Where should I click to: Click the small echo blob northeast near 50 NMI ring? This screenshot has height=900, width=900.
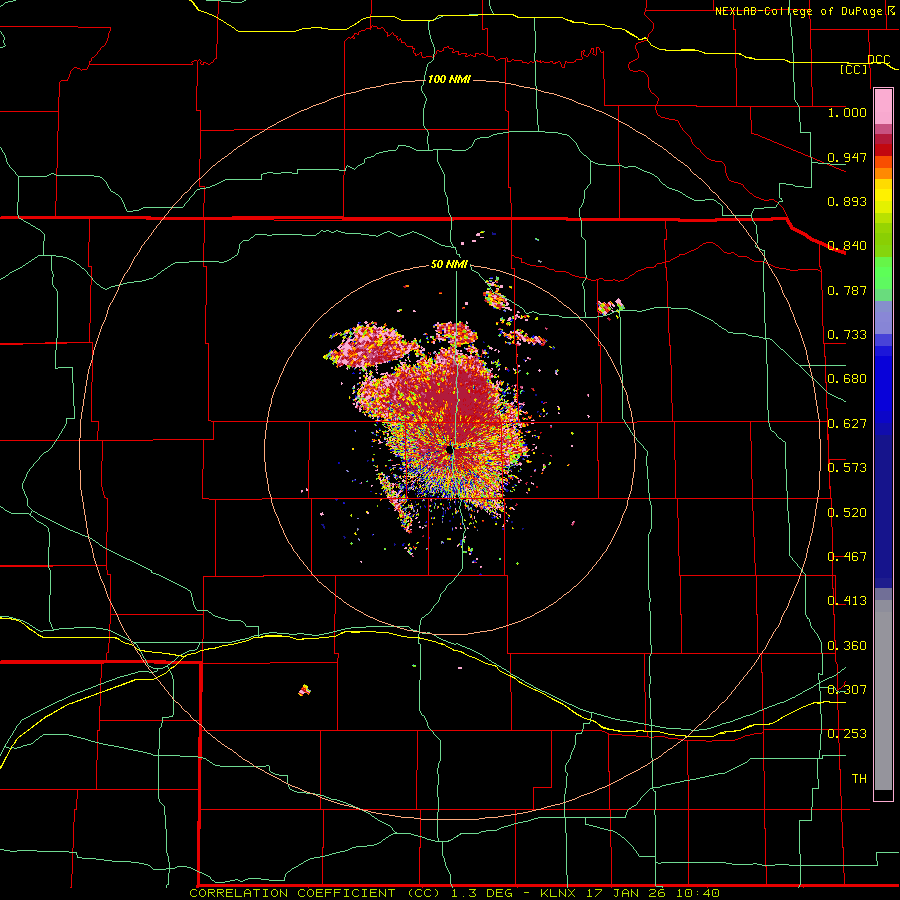tap(610, 307)
